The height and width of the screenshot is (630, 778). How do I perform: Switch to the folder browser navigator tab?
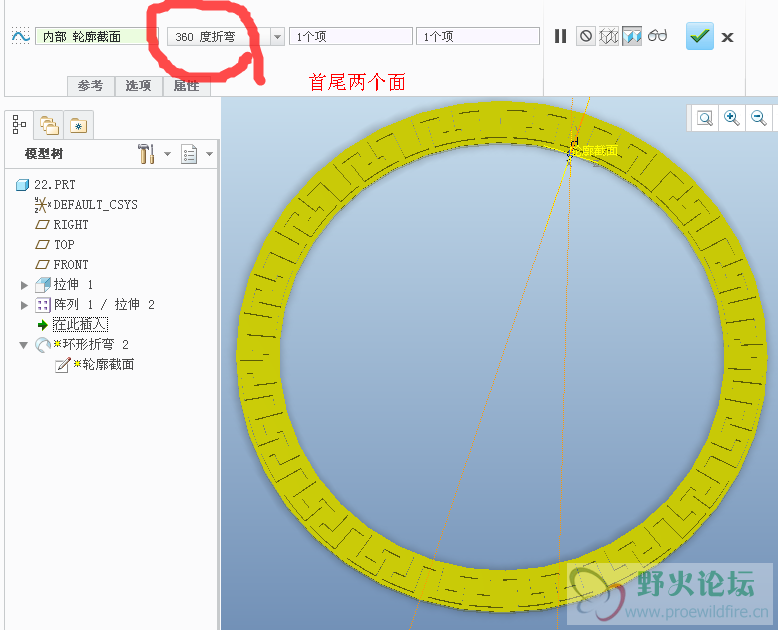pos(49,125)
